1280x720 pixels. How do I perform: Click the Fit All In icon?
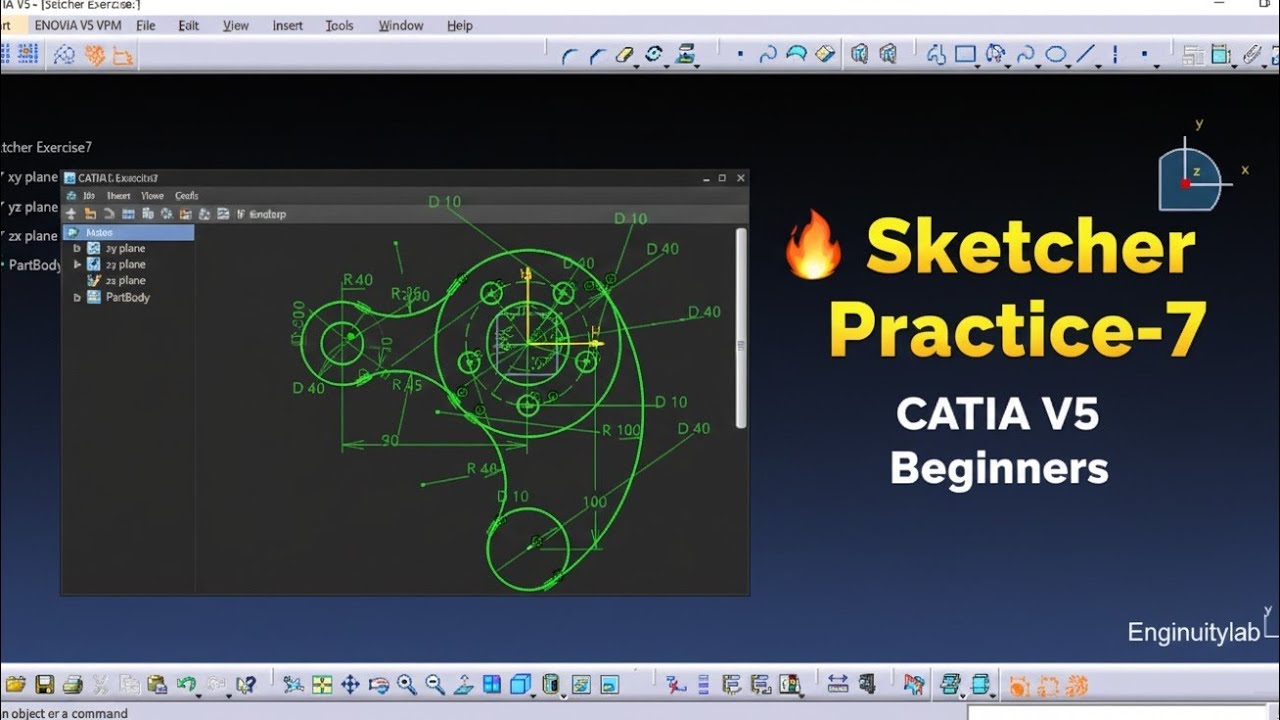(x=322, y=685)
